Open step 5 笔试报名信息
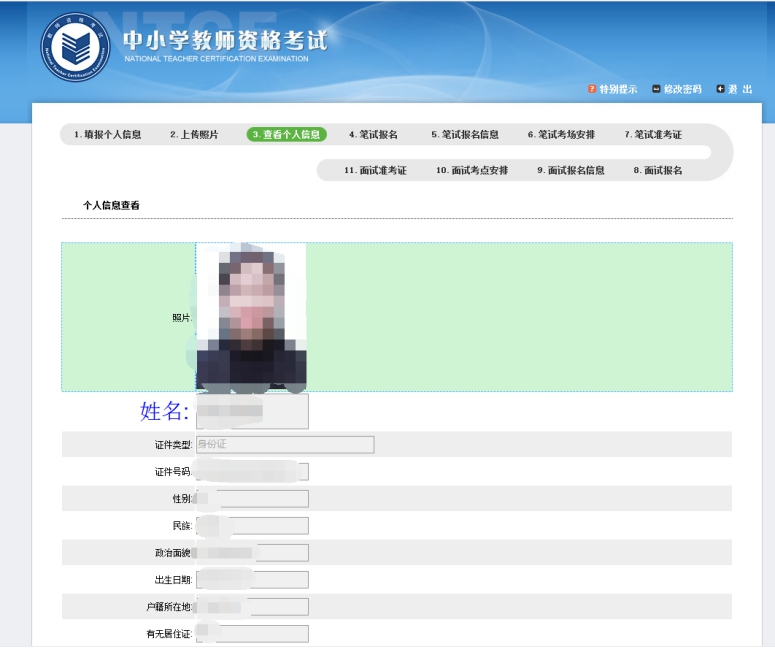This screenshot has width=775, height=652. (465, 134)
